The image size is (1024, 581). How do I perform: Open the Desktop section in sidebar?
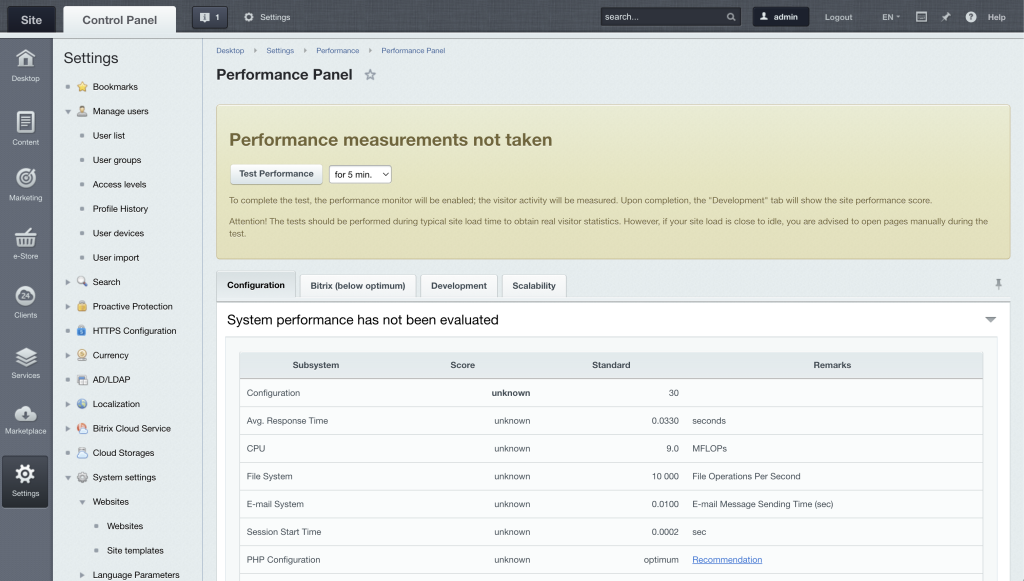(x=25, y=65)
